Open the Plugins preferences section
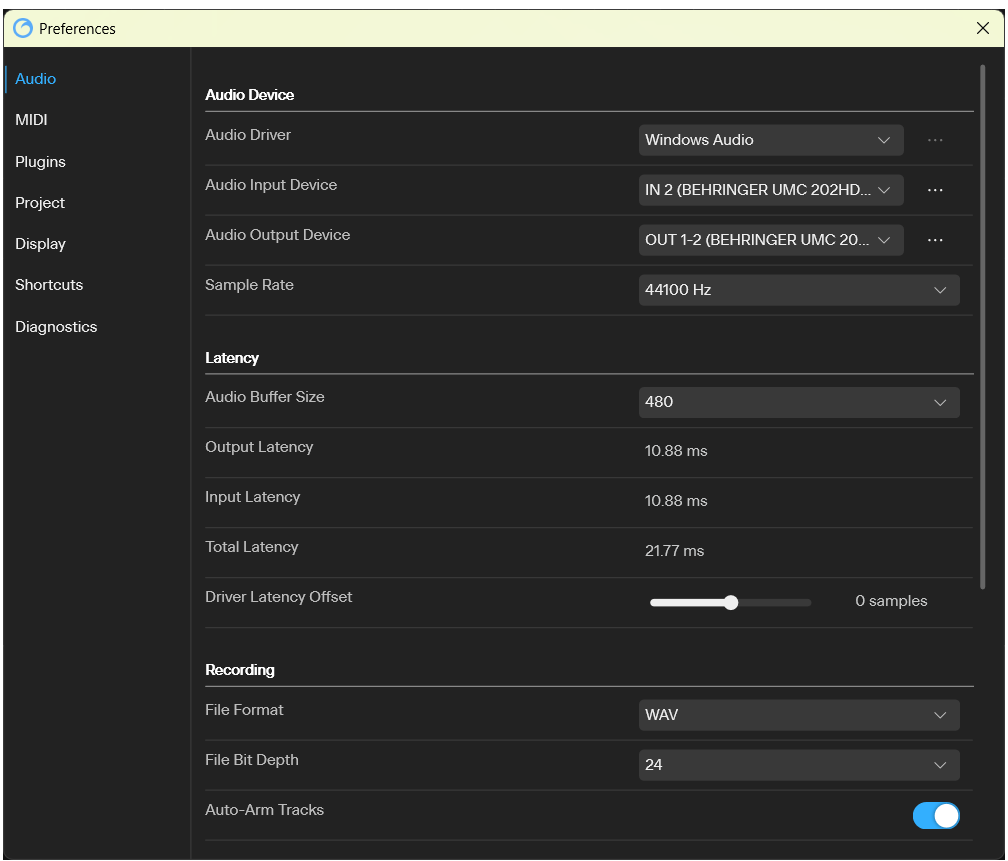 click(x=40, y=162)
